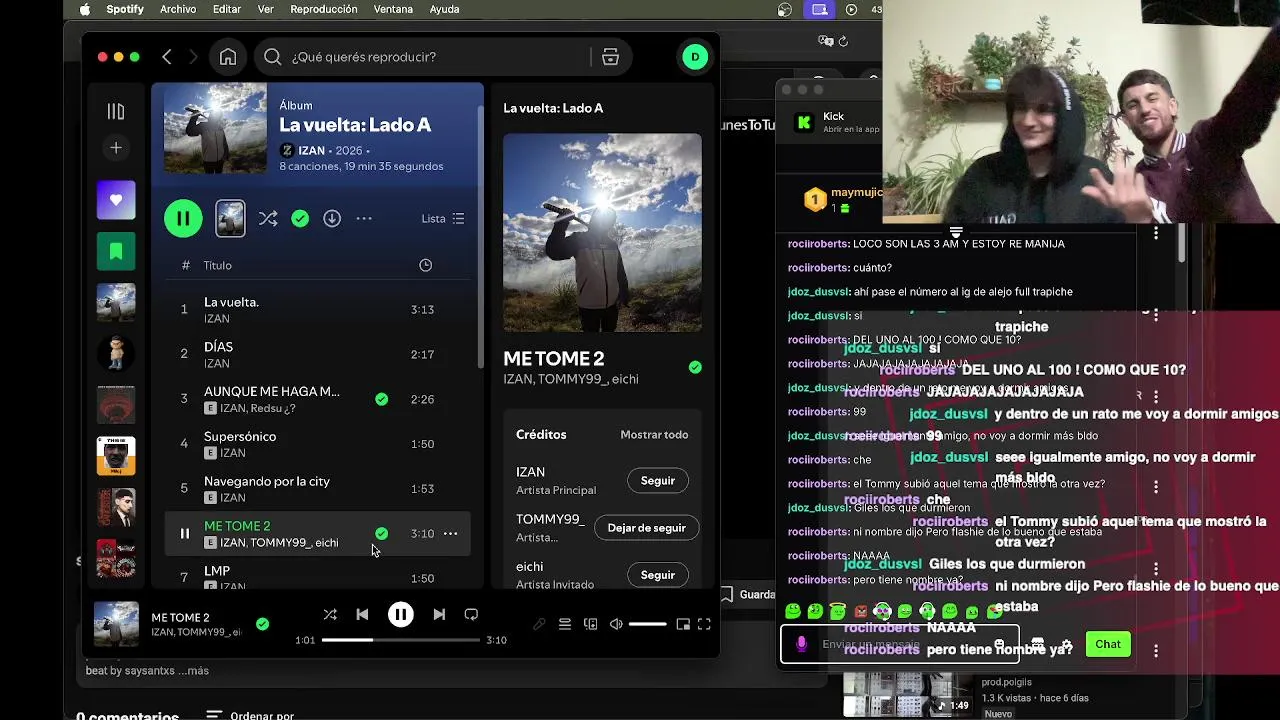Open the green D profile avatar
This screenshot has width=1280, height=720.
click(x=695, y=57)
